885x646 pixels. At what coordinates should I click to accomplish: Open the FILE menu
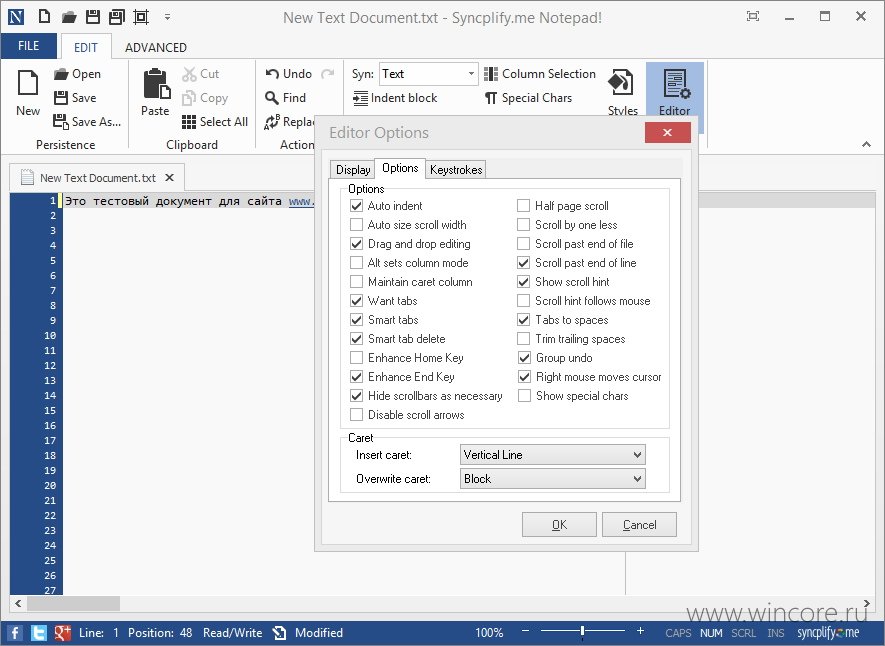(28, 46)
